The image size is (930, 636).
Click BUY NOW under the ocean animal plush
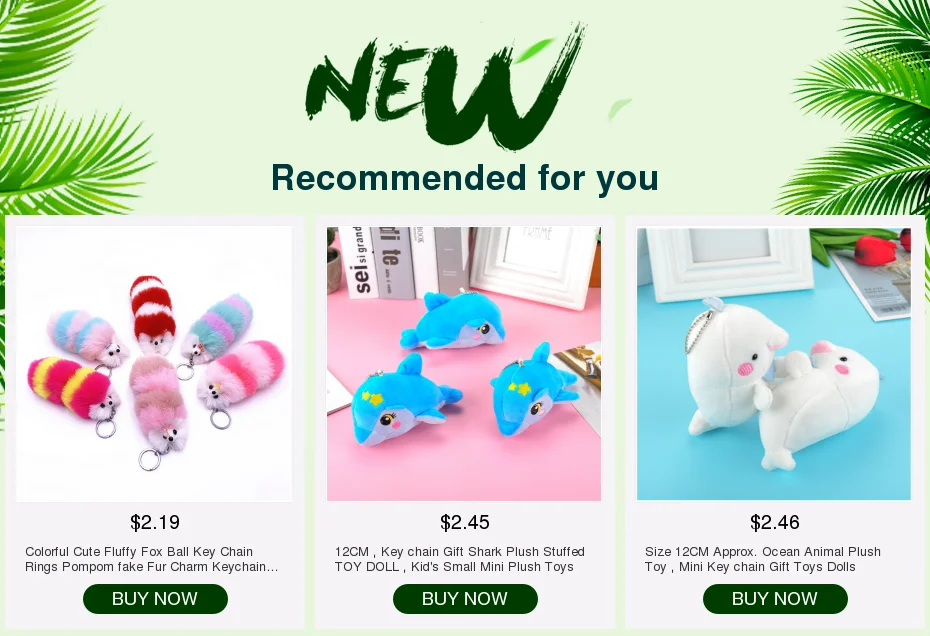point(775,599)
